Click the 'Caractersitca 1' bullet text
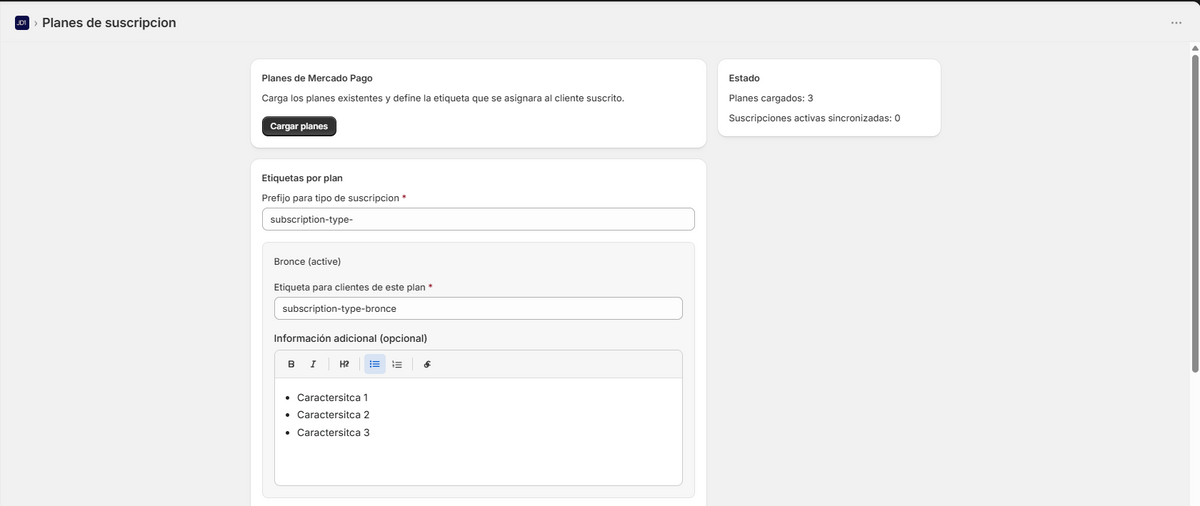The image size is (1200, 506). click(x=332, y=397)
